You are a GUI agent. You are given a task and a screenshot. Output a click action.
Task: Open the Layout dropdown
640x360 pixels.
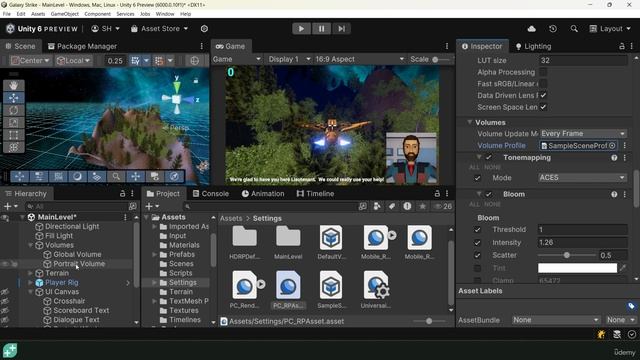click(610, 29)
